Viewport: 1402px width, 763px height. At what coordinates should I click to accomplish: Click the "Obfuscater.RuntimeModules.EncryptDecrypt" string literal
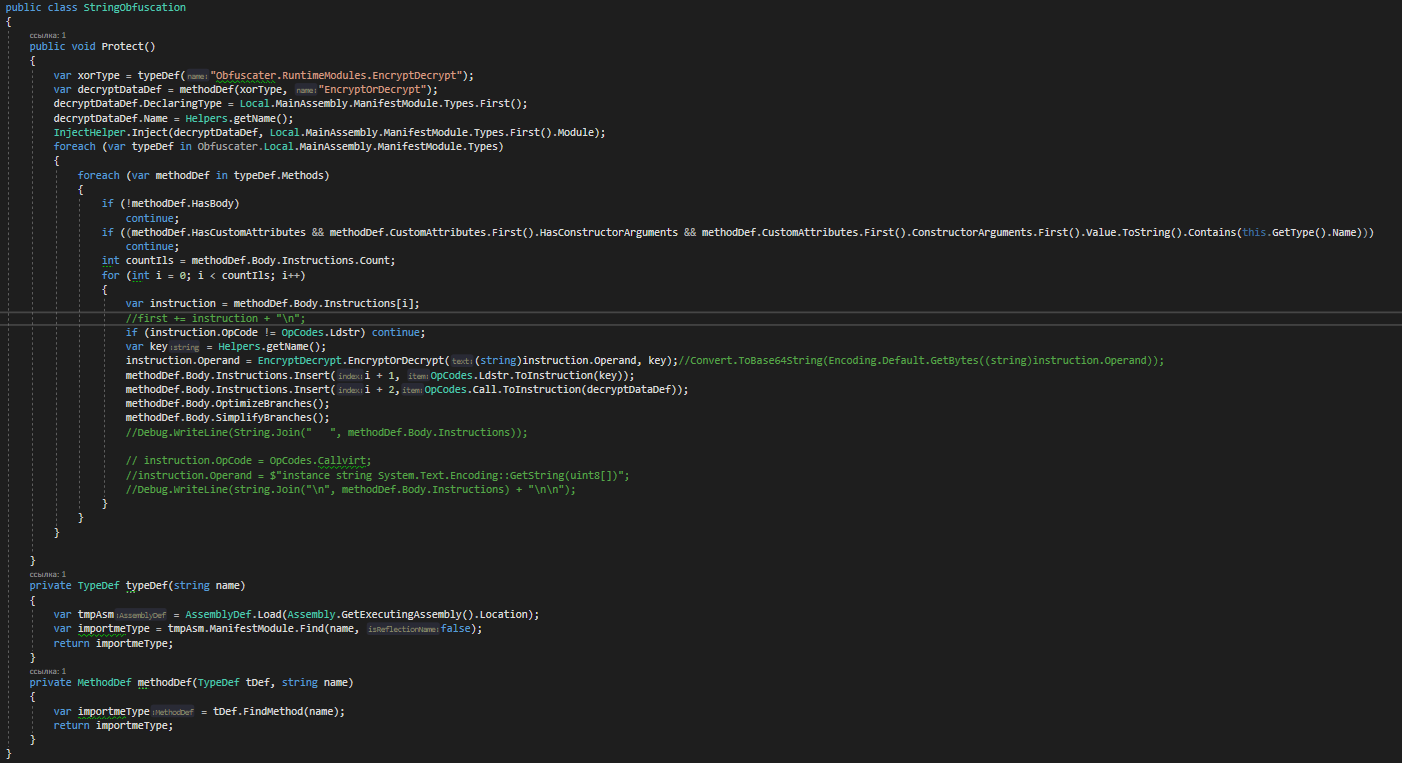click(340, 75)
